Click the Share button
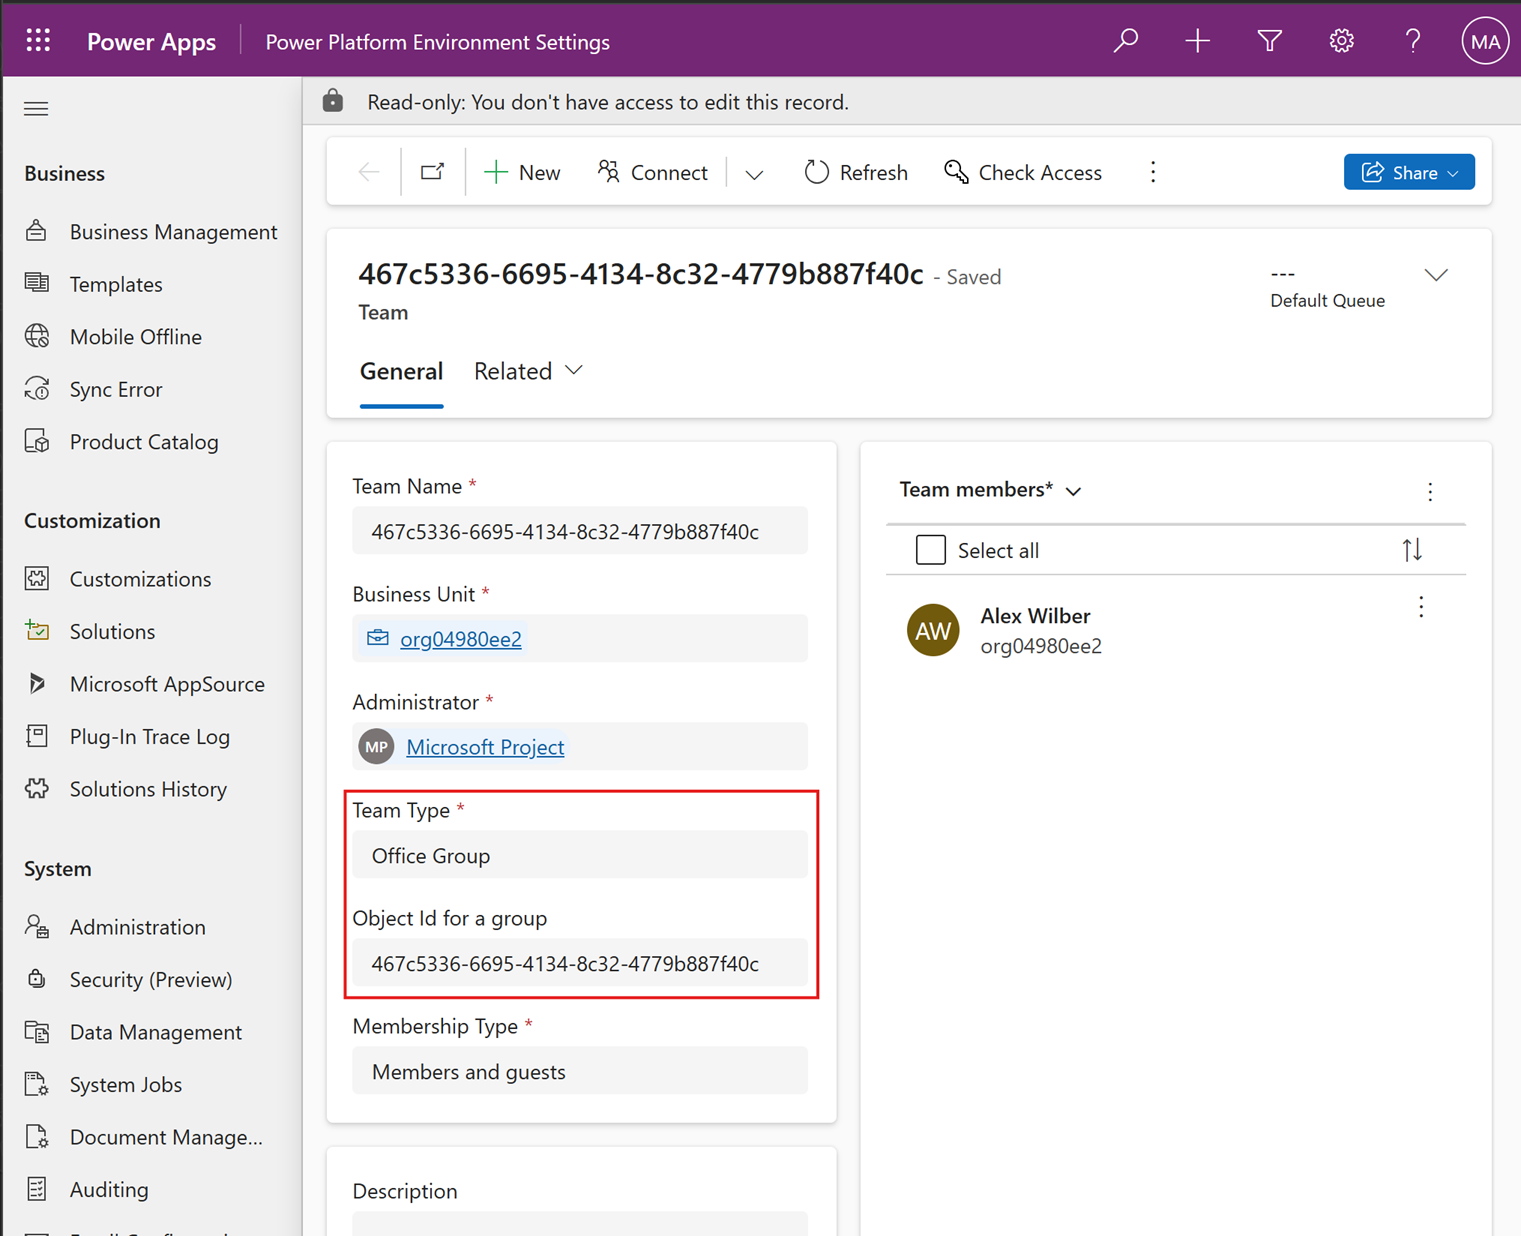 pyautogui.click(x=1409, y=172)
